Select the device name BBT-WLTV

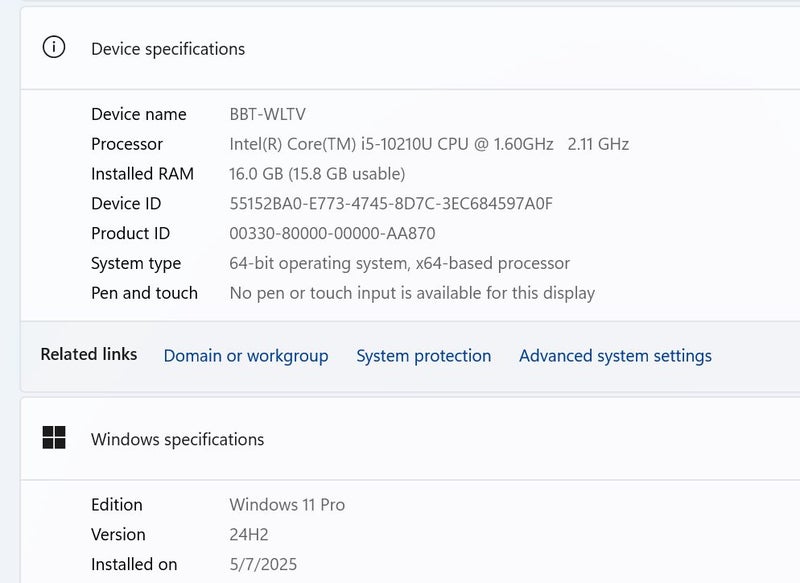tap(267, 114)
